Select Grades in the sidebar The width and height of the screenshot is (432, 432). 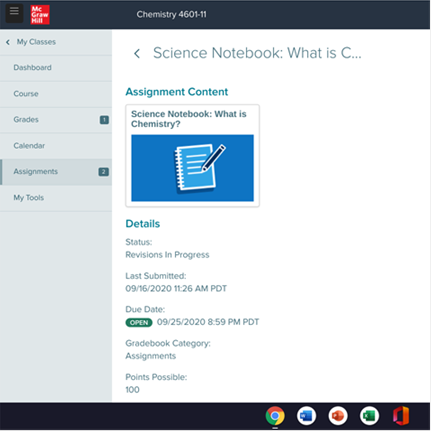[x=56, y=120]
